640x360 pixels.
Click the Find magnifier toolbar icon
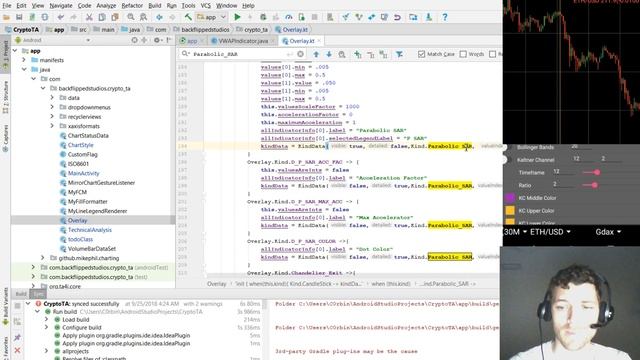(131, 17)
